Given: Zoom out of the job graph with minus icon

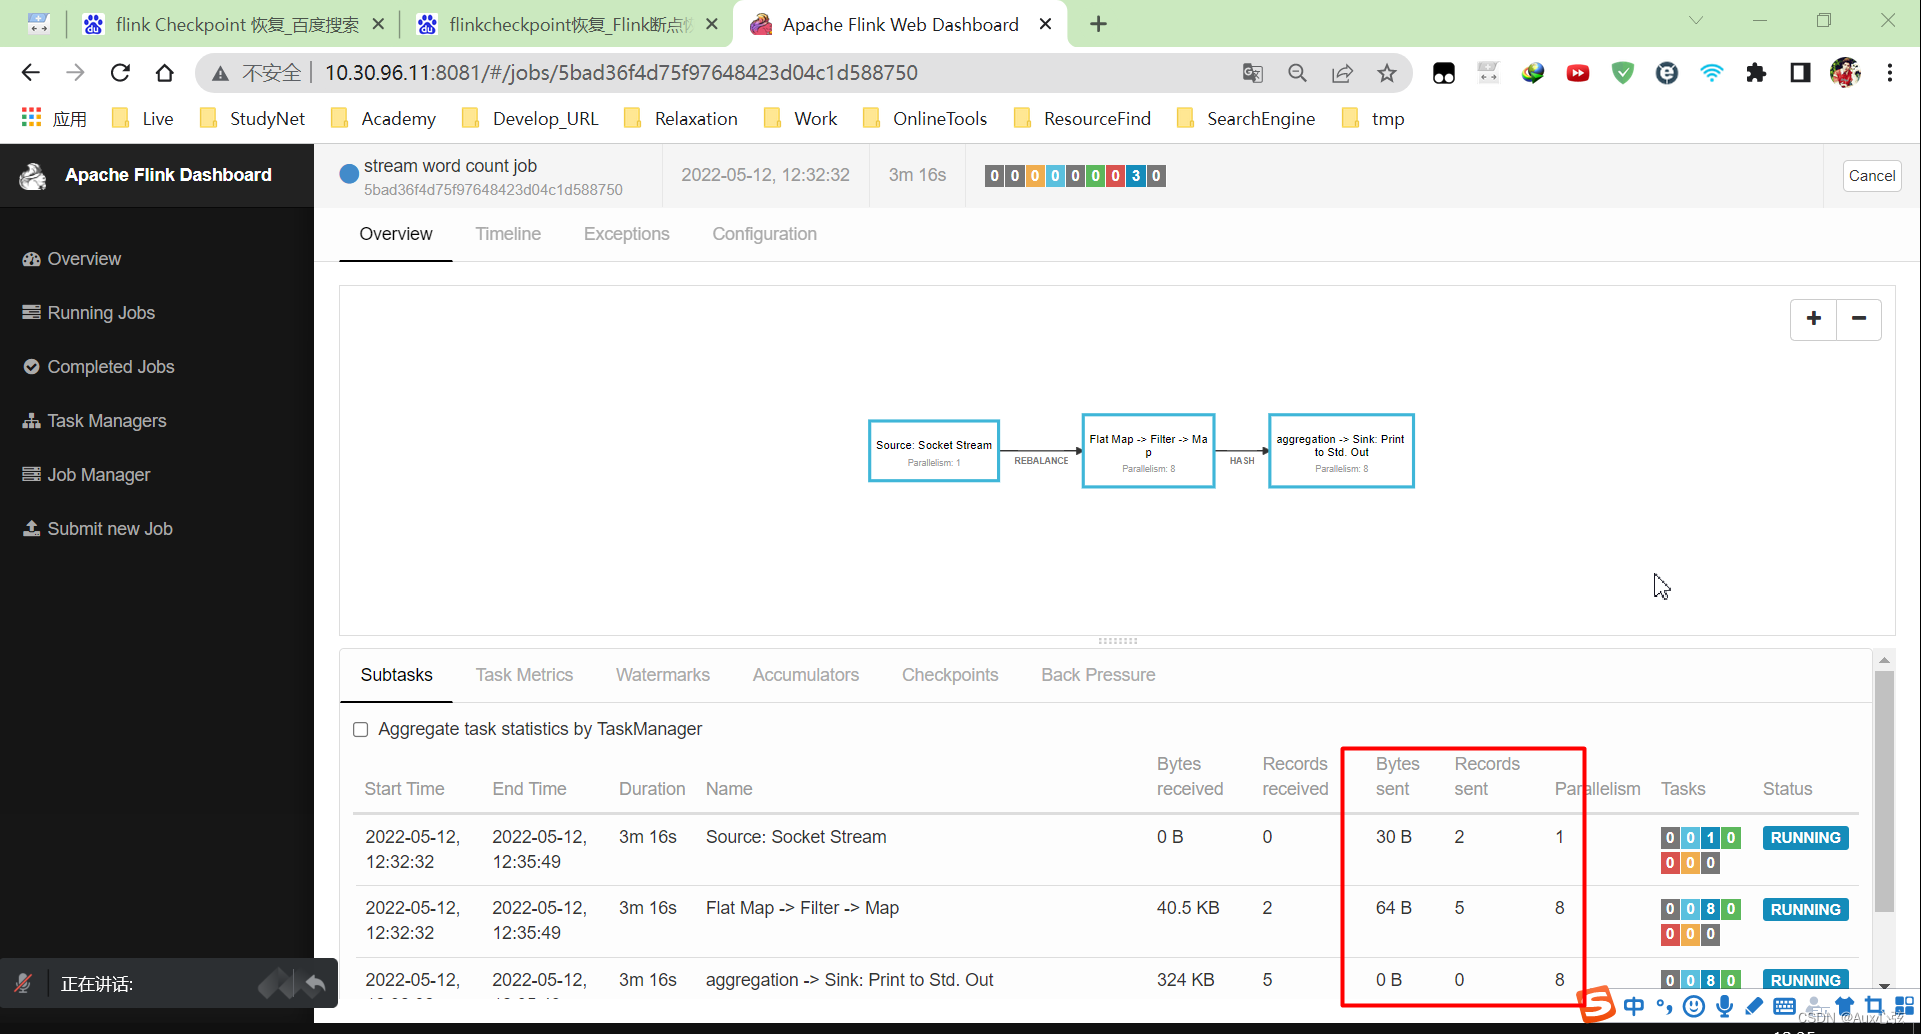Looking at the screenshot, I should [1858, 318].
